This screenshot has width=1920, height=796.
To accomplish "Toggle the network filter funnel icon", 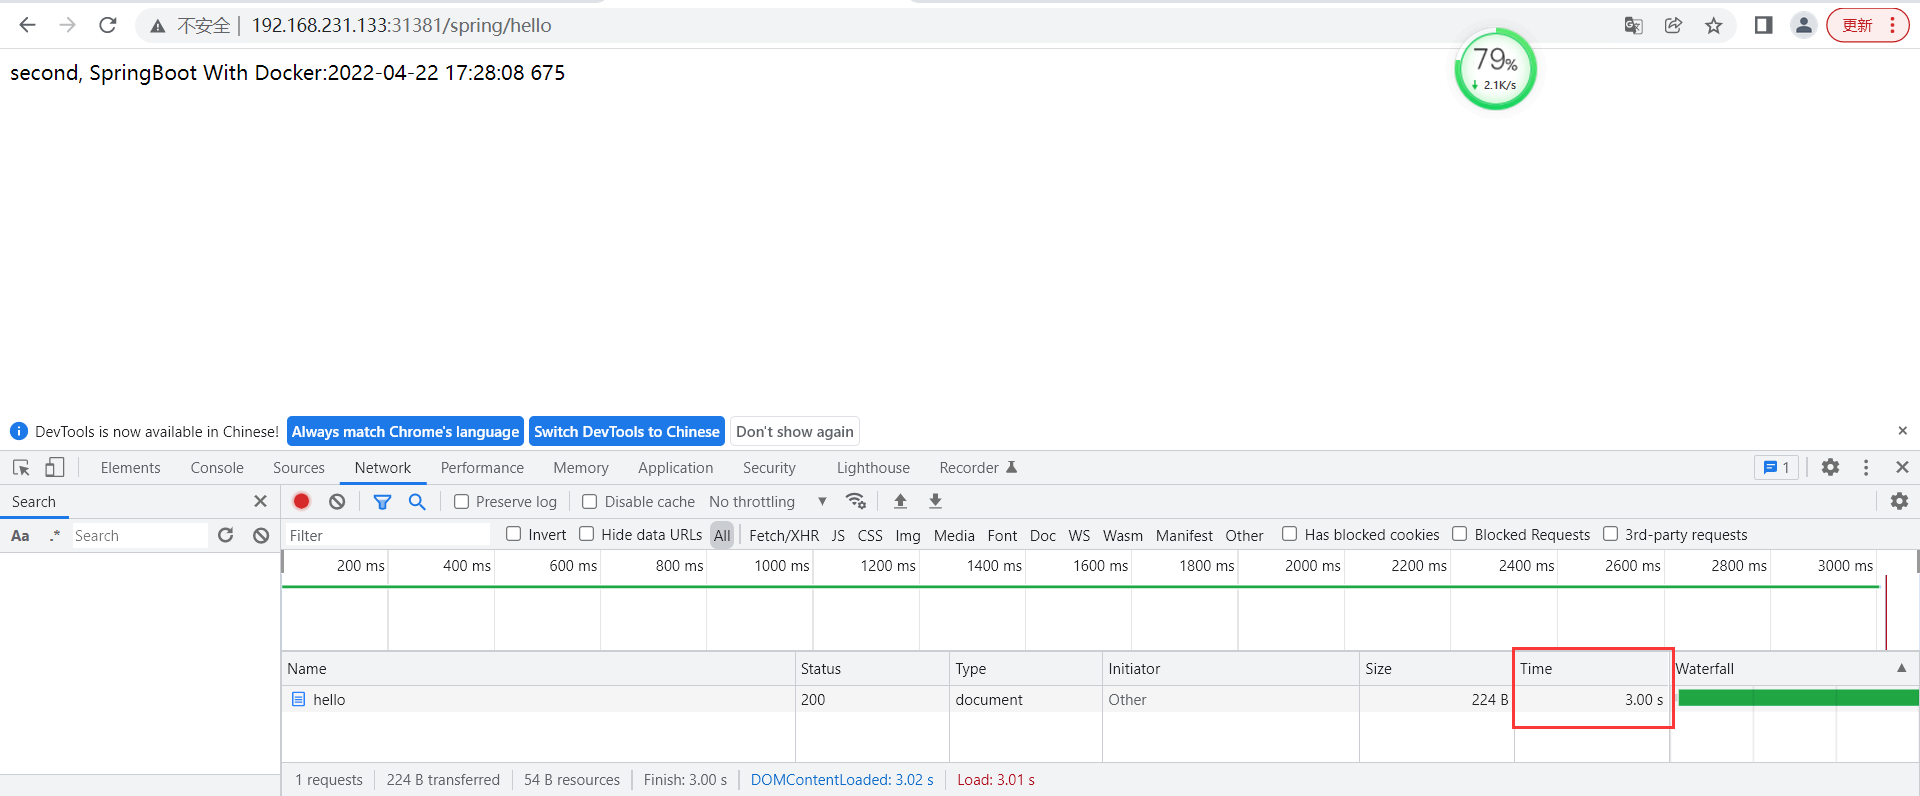I will (x=382, y=501).
